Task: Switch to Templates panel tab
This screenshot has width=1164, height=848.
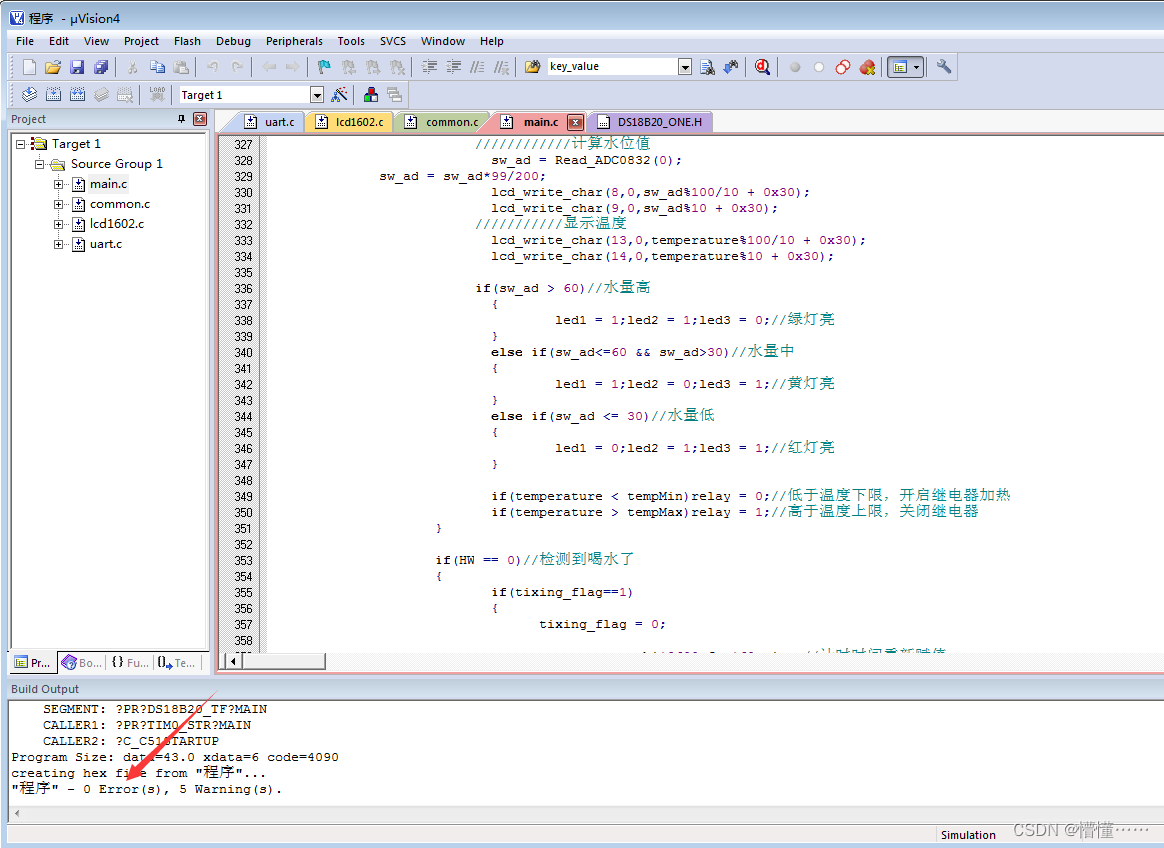Action: pyautogui.click(x=177, y=662)
